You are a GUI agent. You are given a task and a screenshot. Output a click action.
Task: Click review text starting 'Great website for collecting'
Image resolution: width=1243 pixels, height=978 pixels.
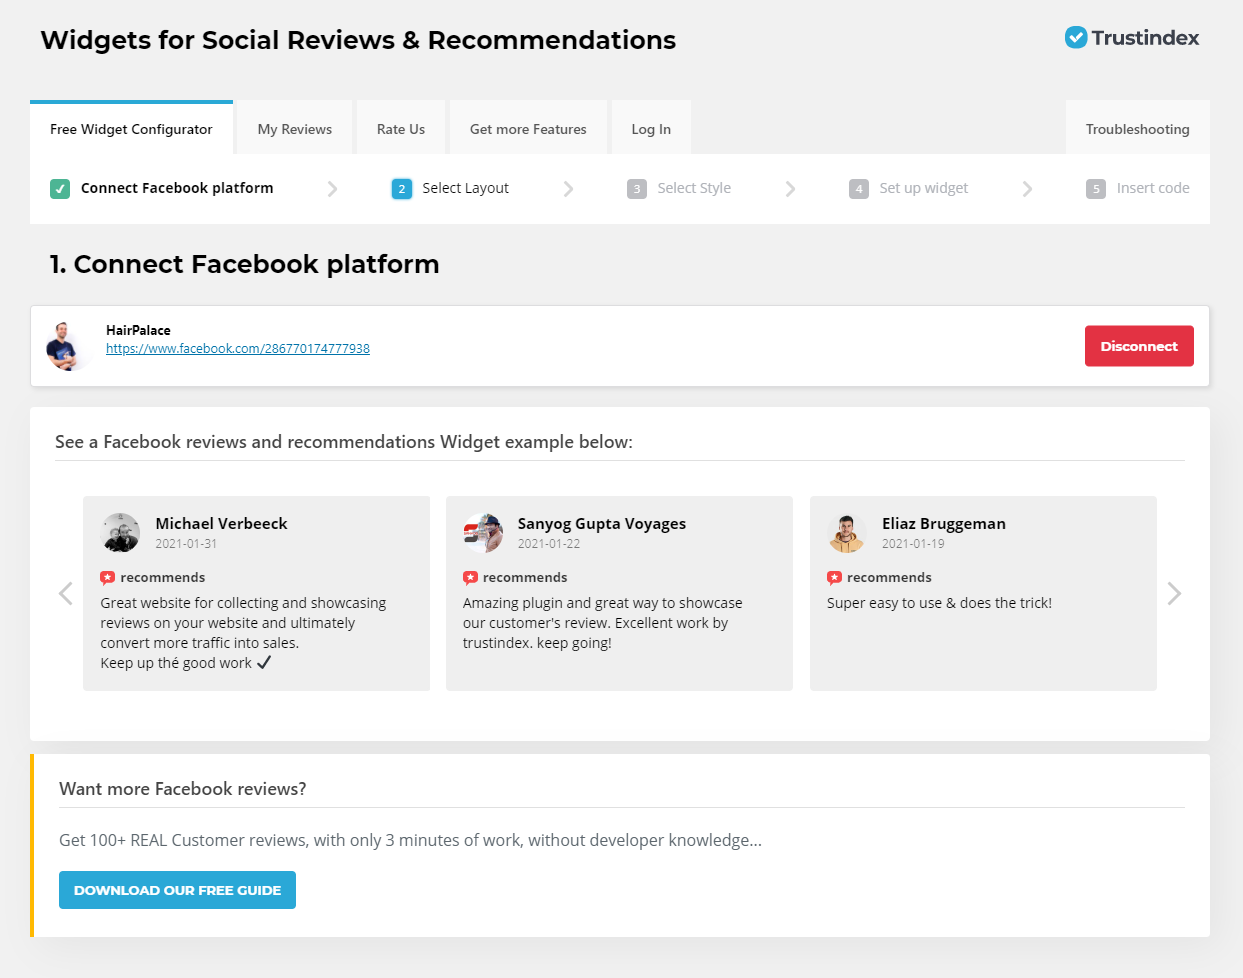[243, 633]
